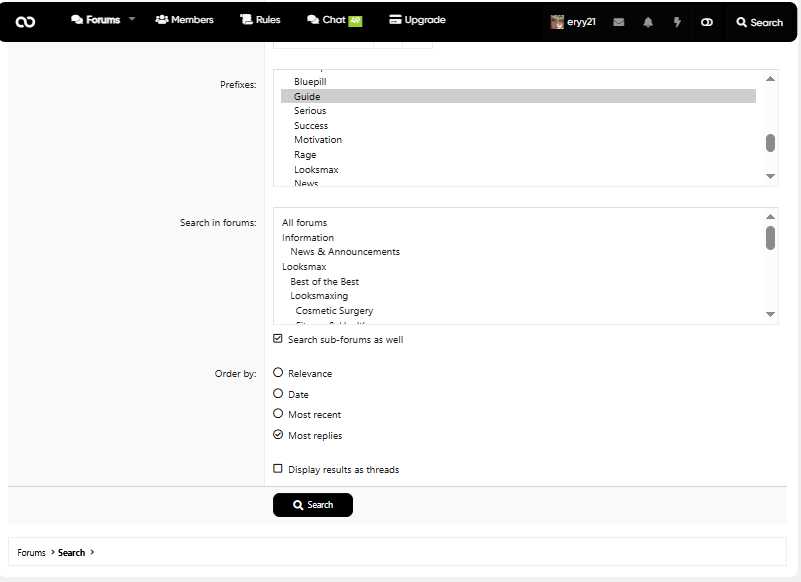This screenshot has width=801, height=582.
Task: Click the lightning bolt icon
Action: point(677,22)
